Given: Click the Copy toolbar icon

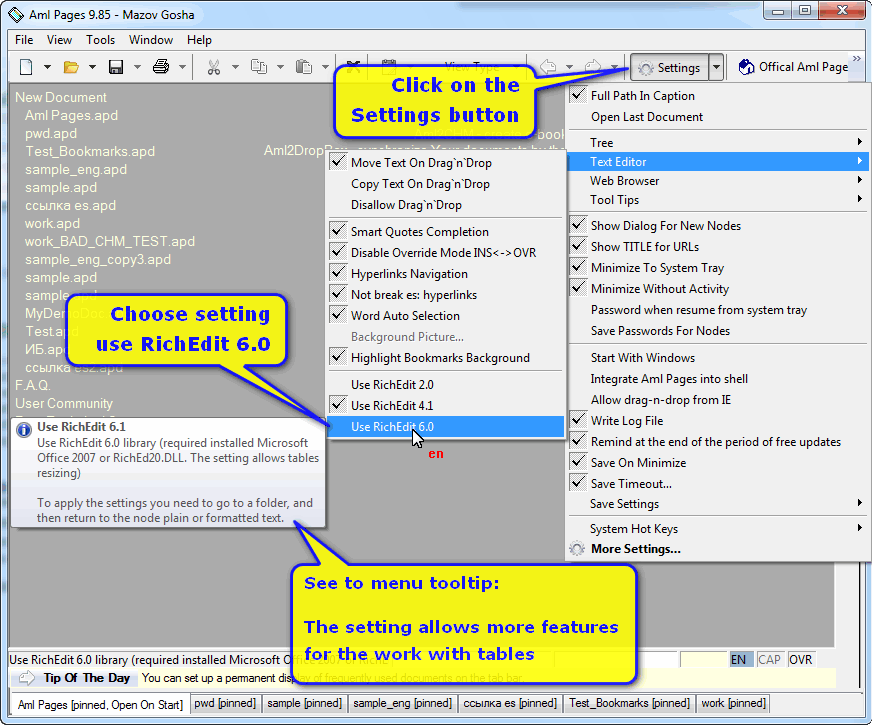Looking at the screenshot, I should click(259, 67).
